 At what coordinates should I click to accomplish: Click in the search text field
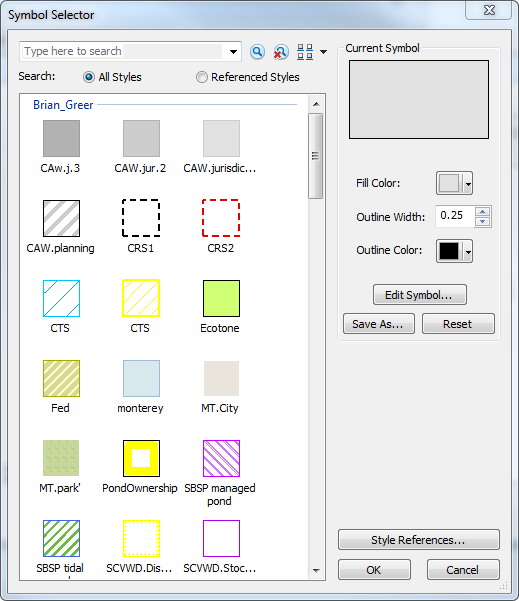(123, 51)
